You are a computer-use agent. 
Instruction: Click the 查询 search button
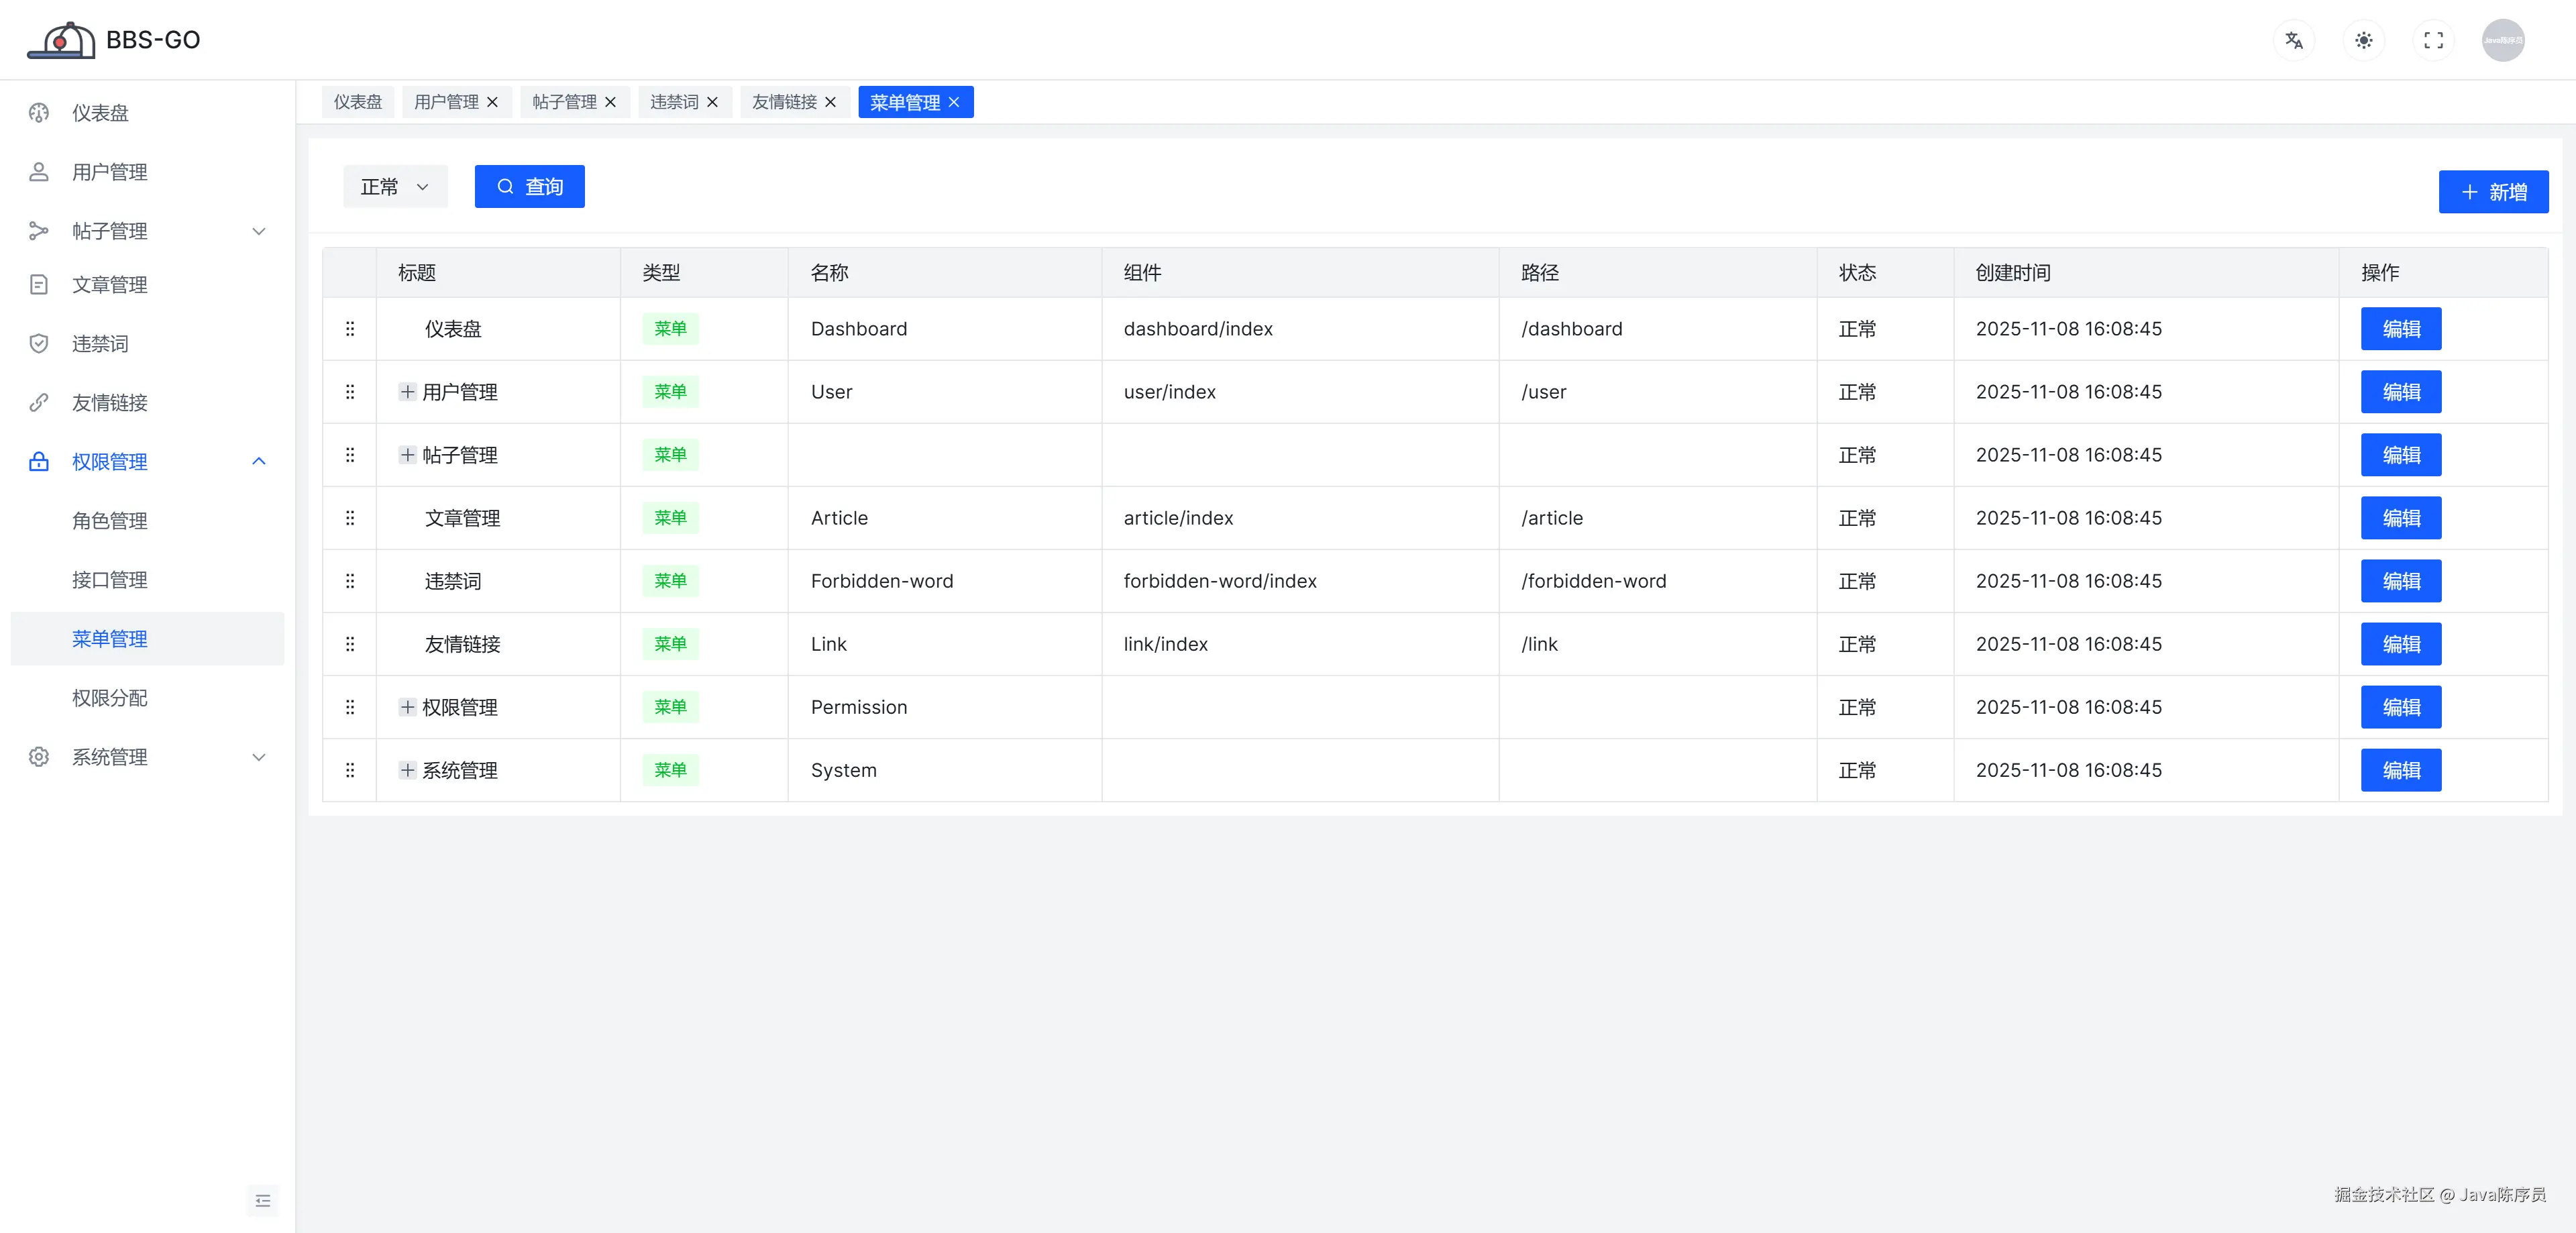[529, 187]
